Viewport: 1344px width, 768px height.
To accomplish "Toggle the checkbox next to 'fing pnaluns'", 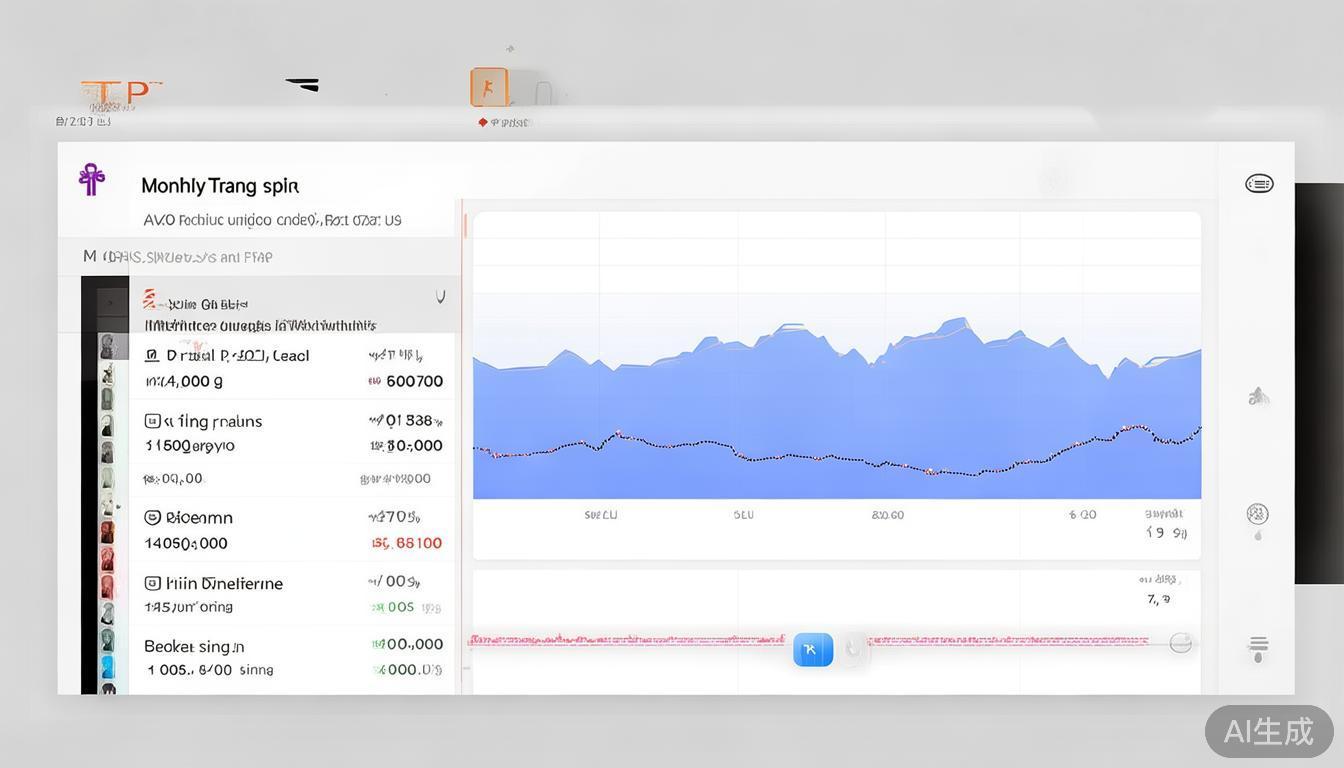I will pyautogui.click(x=152, y=421).
